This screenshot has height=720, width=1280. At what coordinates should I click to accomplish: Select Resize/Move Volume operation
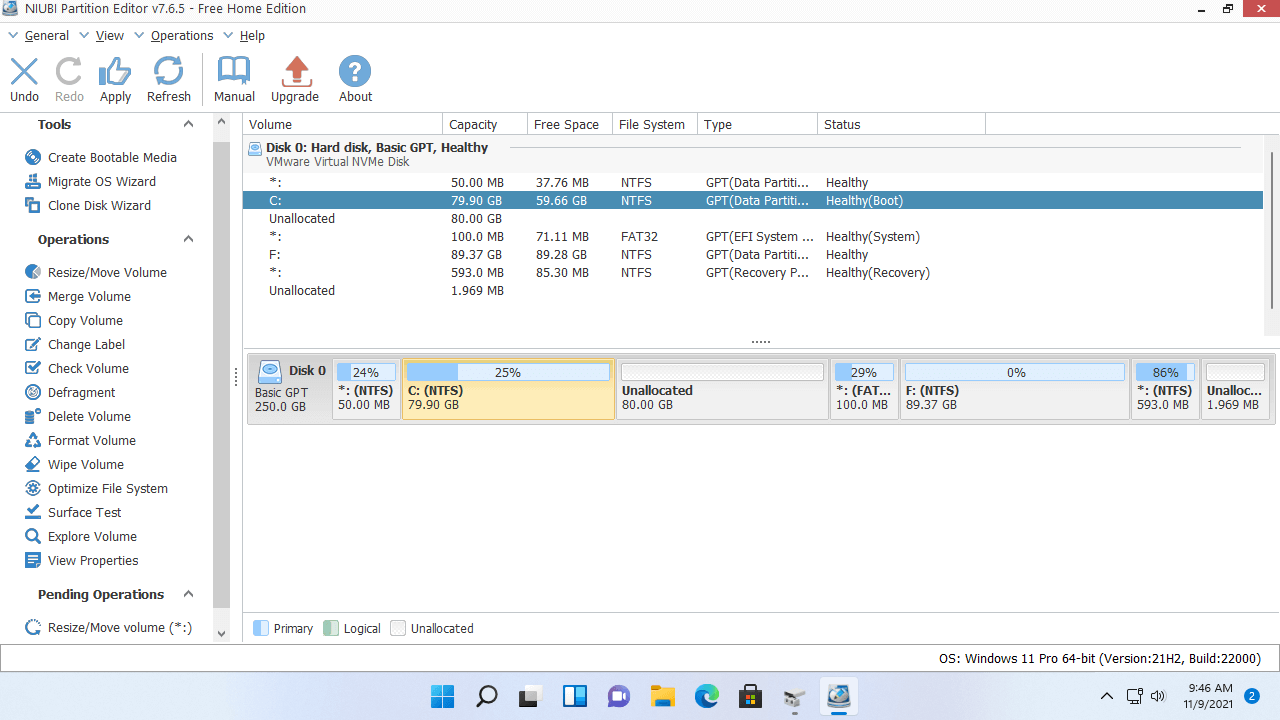pos(107,272)
